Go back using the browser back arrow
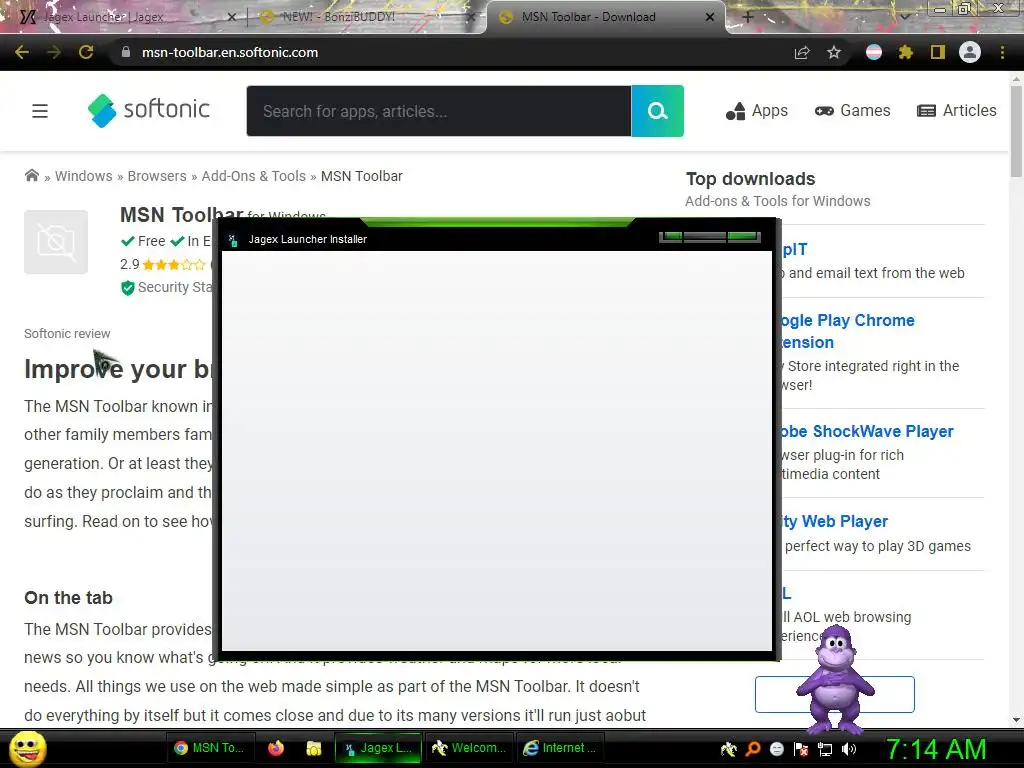 22,52
